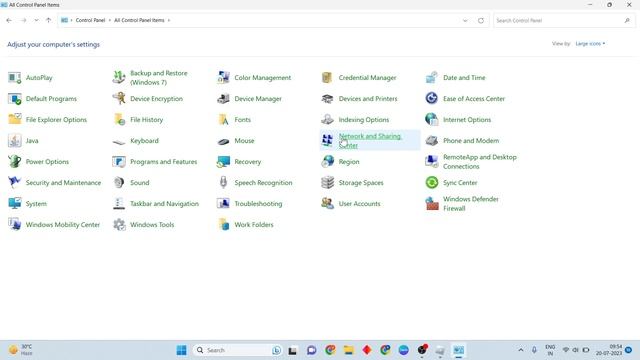Click the Indexing Options icon
Image resolution: width=640 pixels, height=360 pixels.
tap(327, 119)
